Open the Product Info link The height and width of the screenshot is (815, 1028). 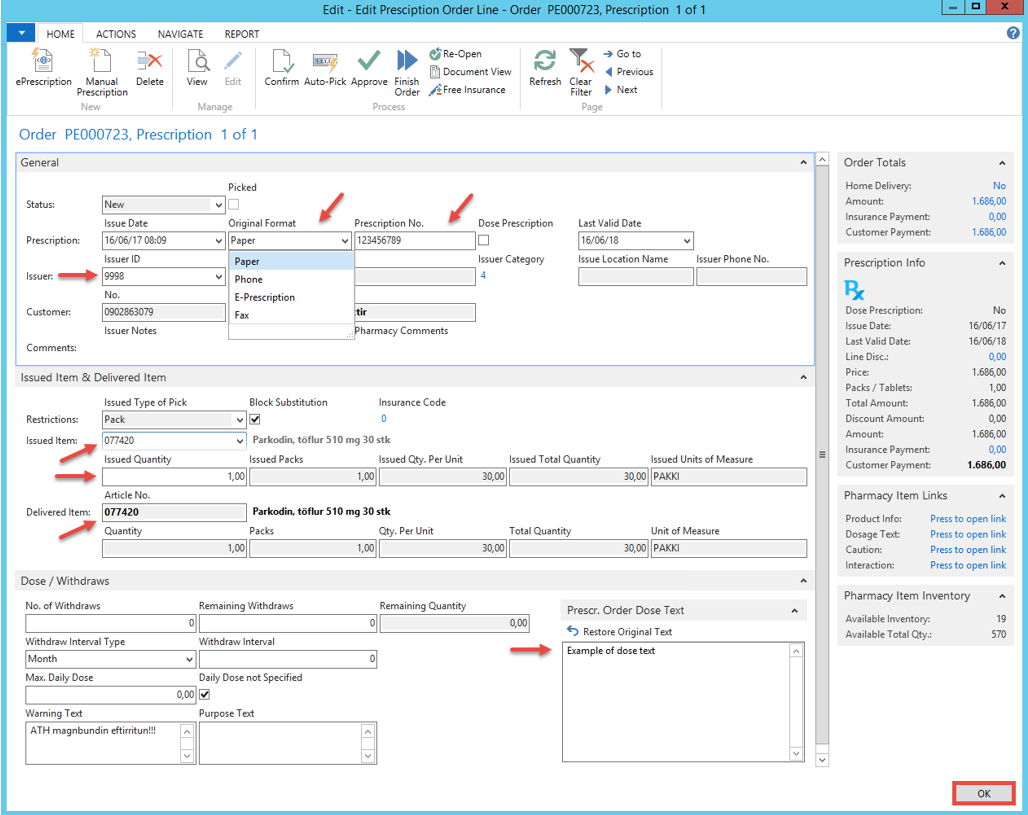(967, 519)
